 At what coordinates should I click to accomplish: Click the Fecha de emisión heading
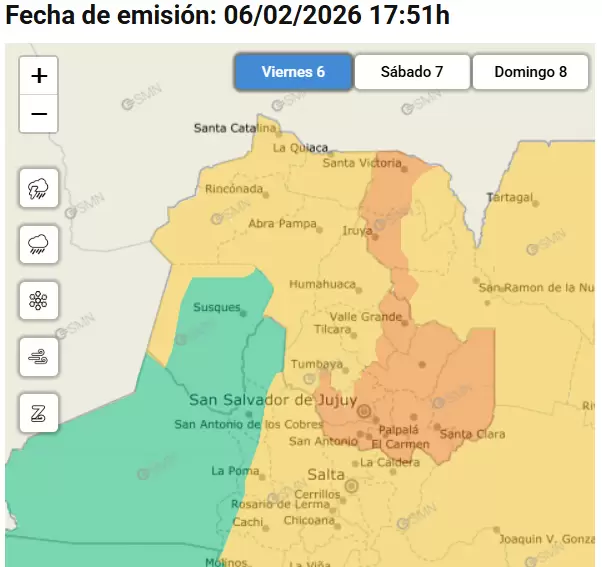click(x=227, y=15)
